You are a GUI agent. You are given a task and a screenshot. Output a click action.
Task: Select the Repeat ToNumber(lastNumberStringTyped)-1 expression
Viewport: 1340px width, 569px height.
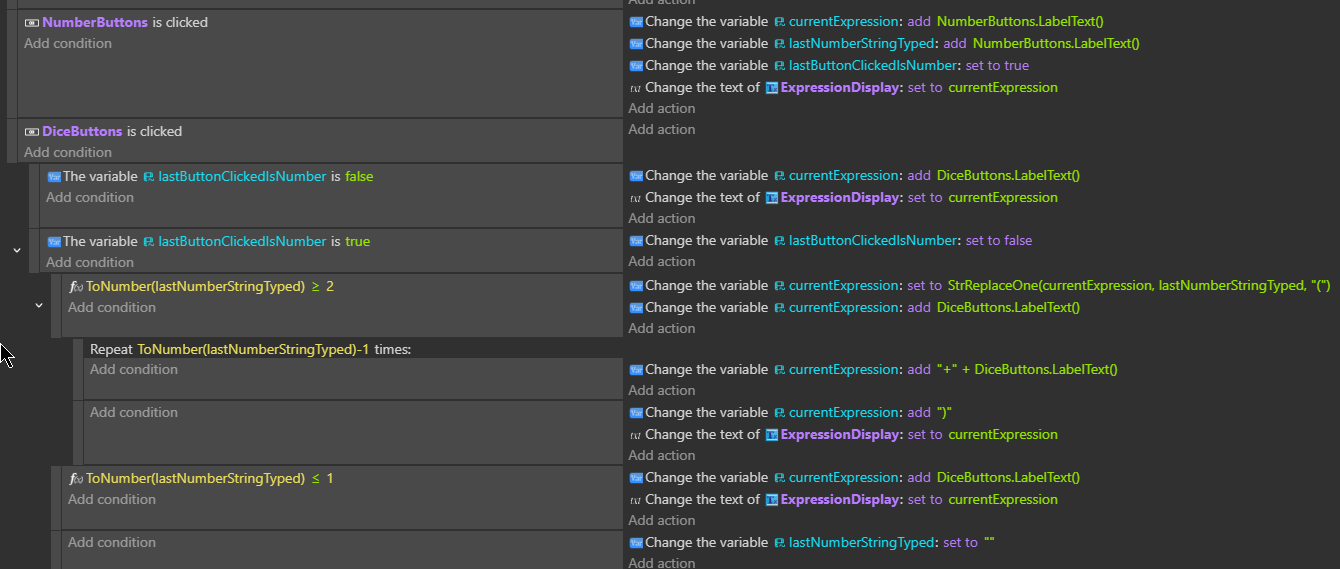tap(252, 349)
